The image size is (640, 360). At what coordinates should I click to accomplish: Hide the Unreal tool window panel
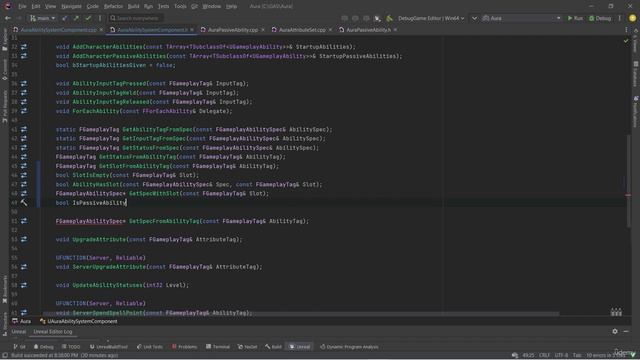pyautogui.click(x=626, y=331)
